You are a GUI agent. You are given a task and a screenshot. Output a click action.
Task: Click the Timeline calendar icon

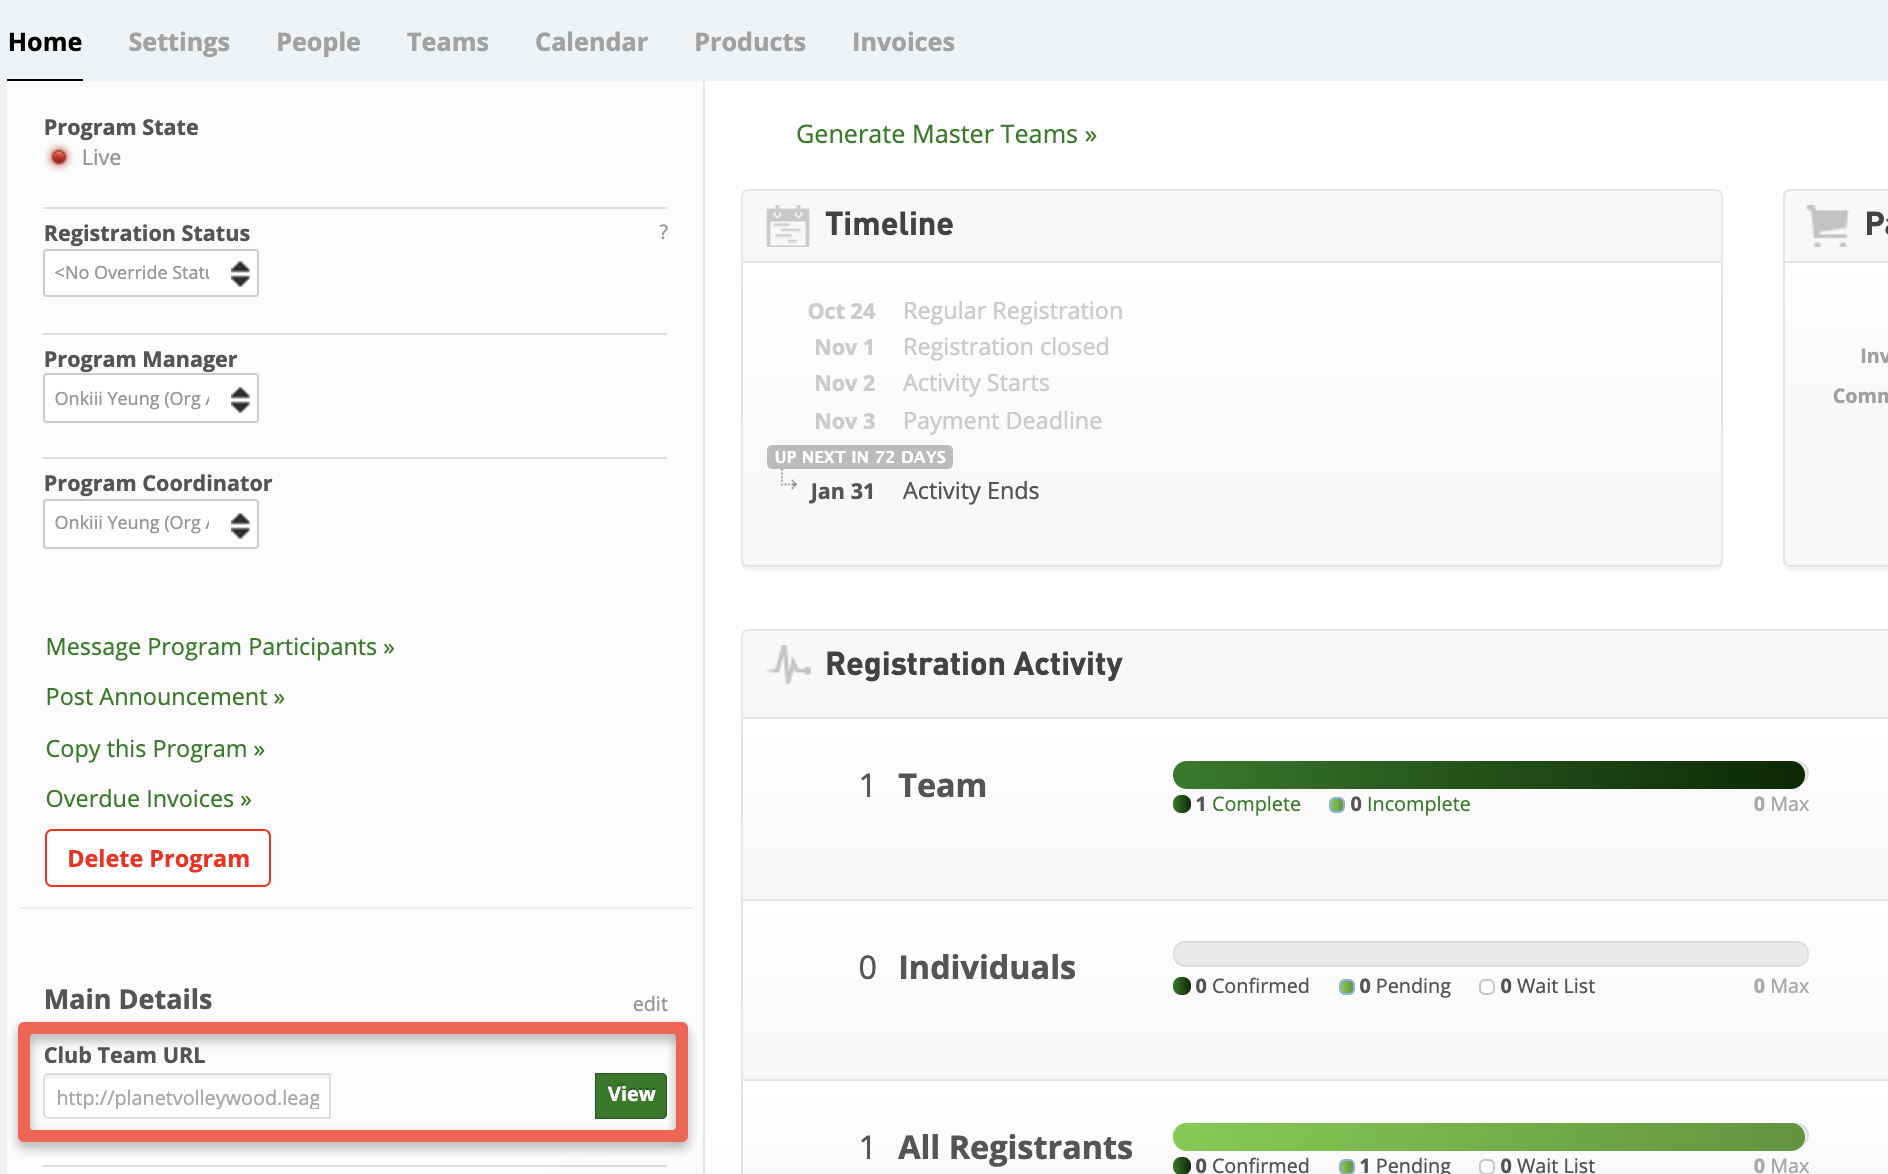(x=788, y=225)
